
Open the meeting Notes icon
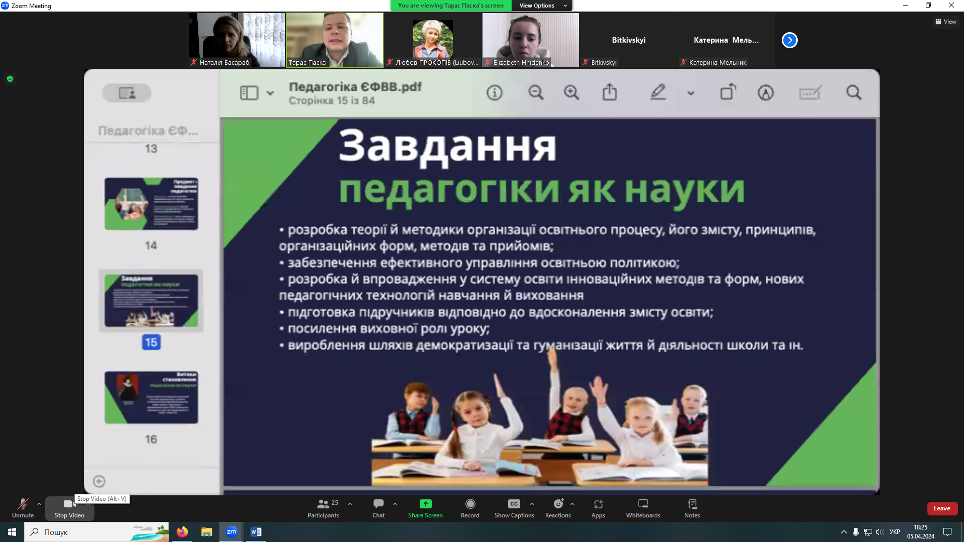pyautogui.click(x=692, y=508)
